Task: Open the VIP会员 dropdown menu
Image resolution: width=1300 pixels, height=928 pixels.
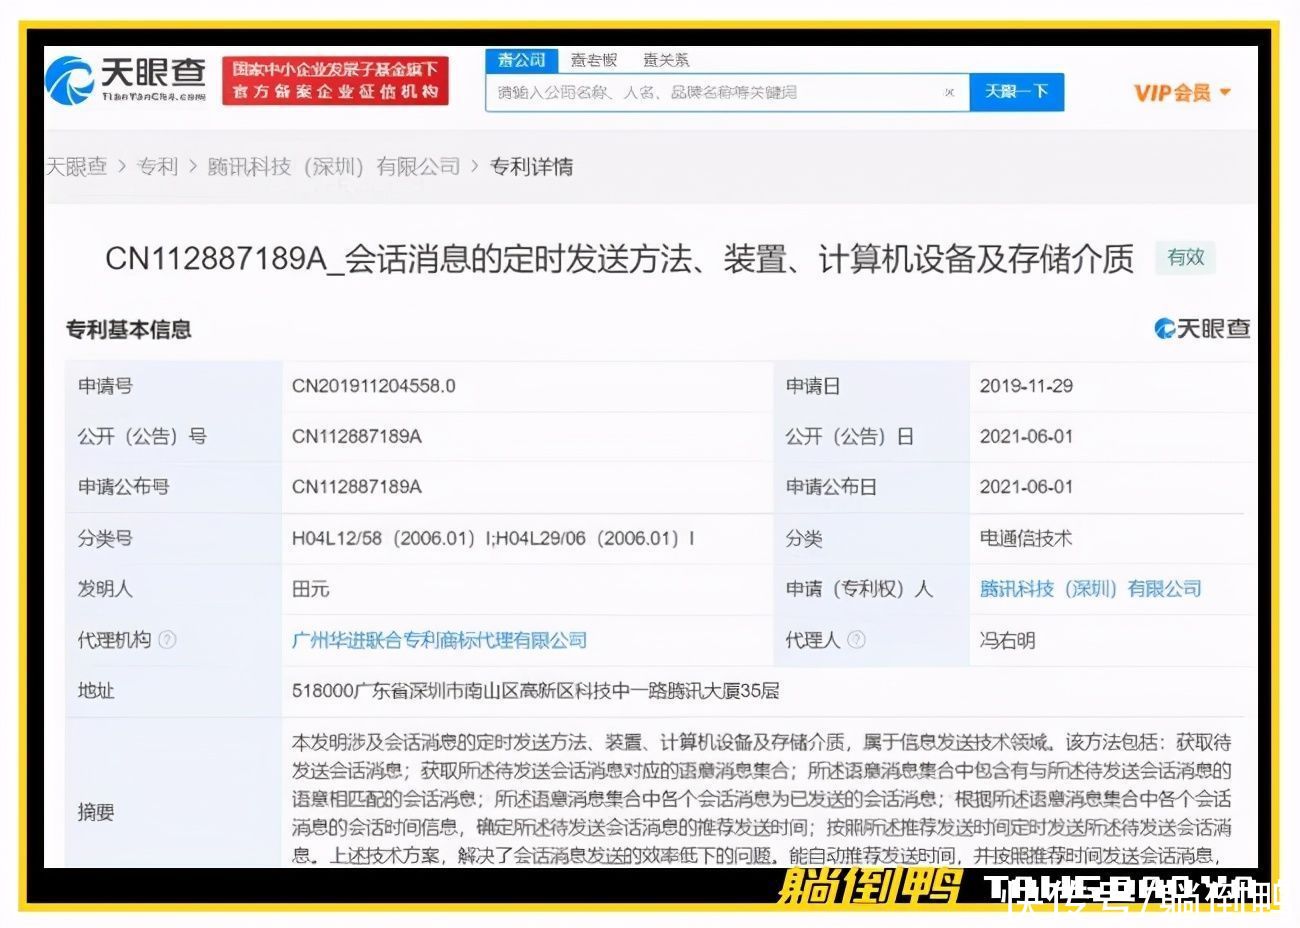Action: point(1181,93)
